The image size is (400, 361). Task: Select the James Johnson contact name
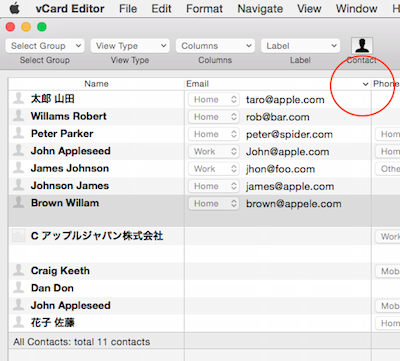tap(70, 168)
